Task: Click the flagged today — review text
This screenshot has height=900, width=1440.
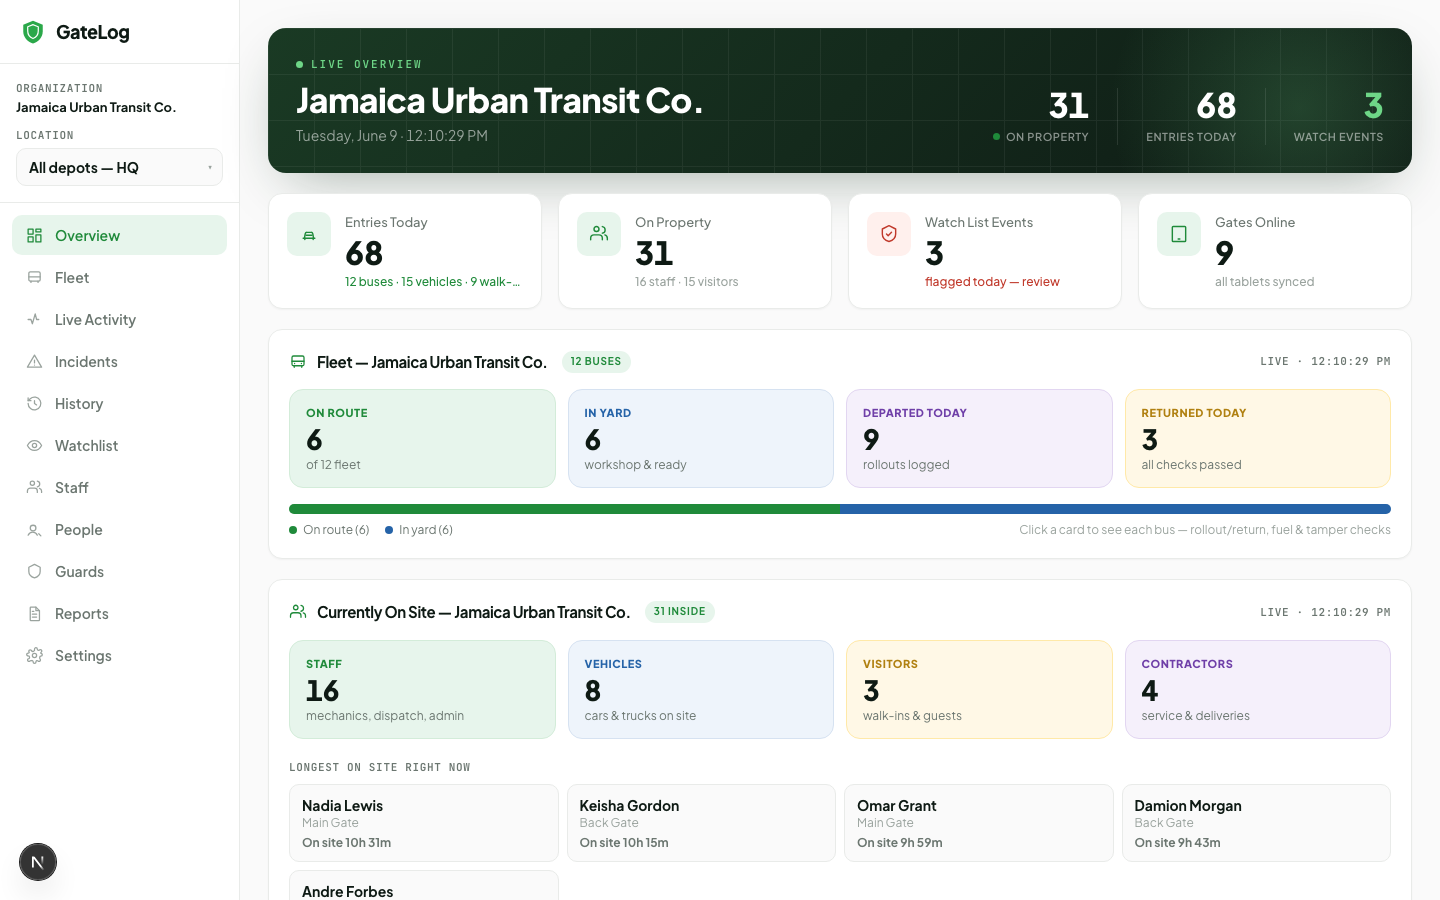Action: point(992,282)
